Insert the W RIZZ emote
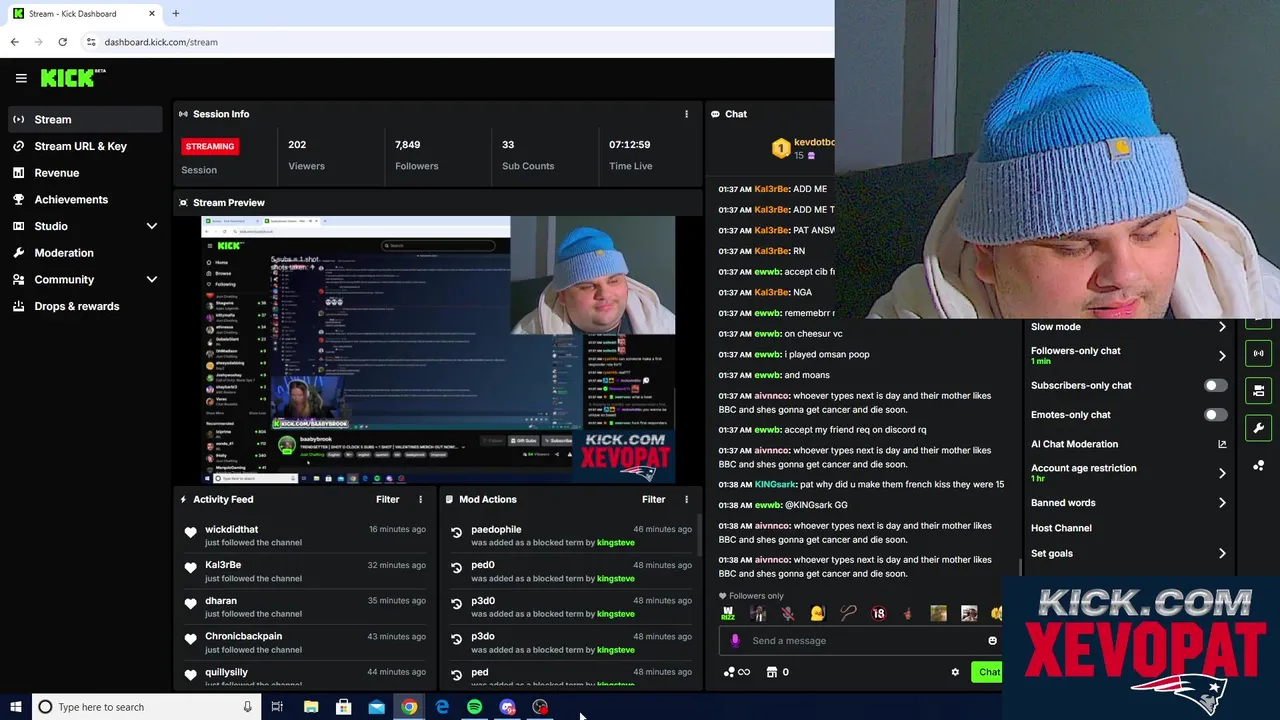 point(728,614)
